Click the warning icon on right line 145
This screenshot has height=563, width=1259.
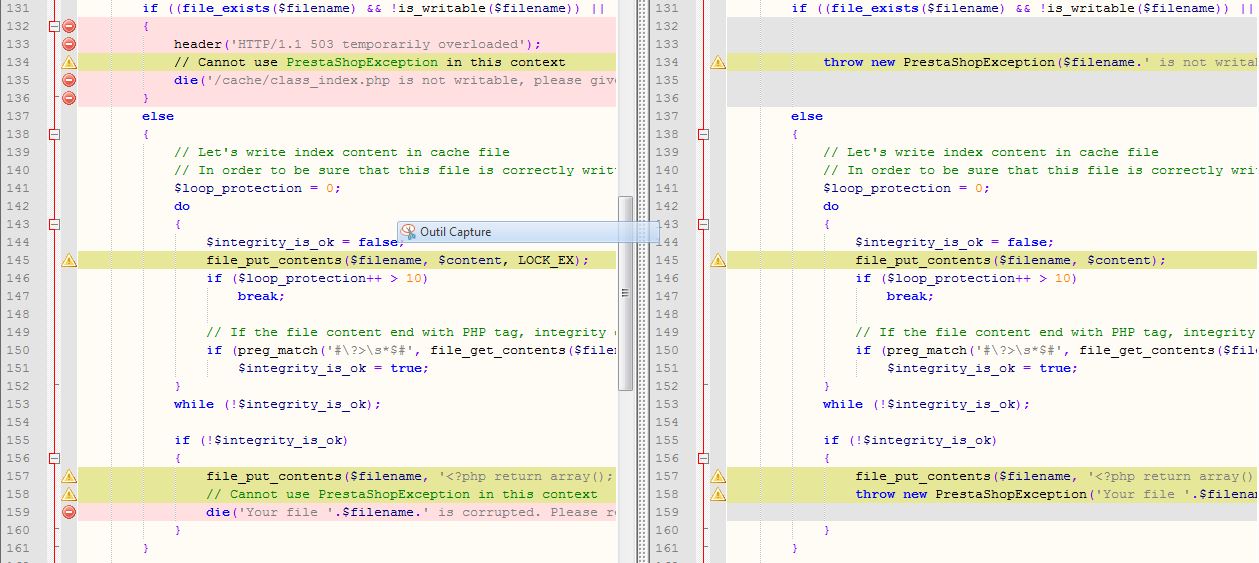click(718, 260)
